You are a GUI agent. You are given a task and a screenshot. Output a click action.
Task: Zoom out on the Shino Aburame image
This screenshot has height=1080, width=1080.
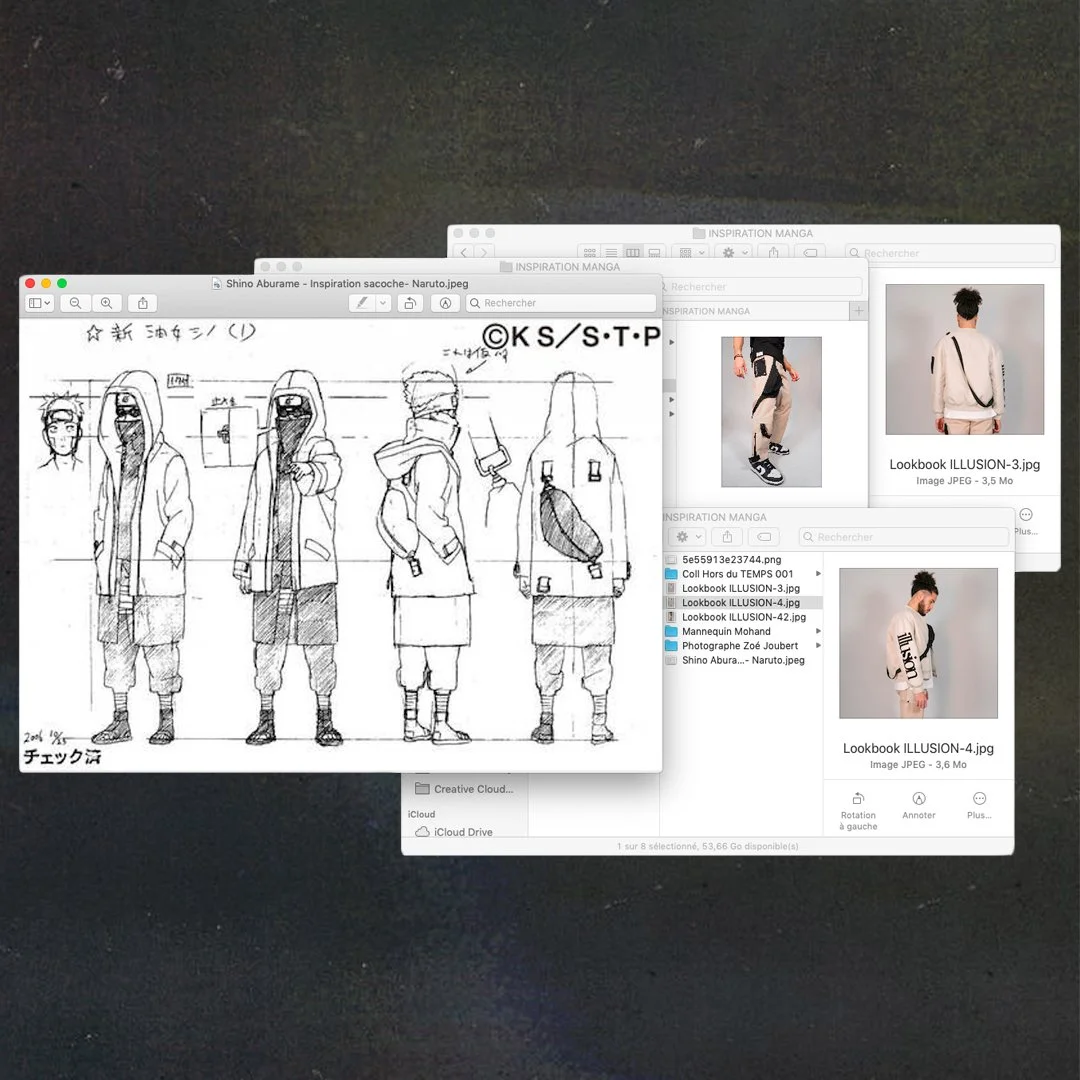click(76, 303)
